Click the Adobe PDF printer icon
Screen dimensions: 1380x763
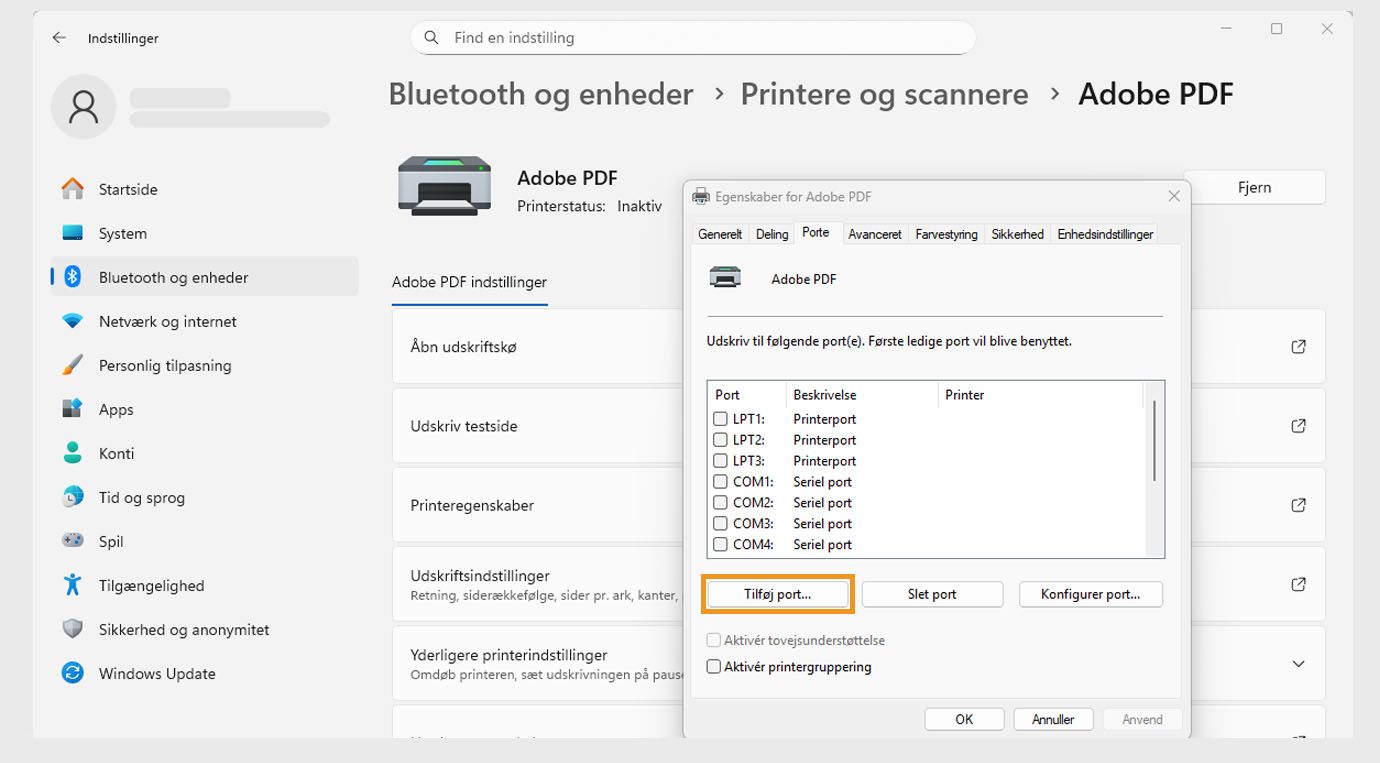point(444,185)
